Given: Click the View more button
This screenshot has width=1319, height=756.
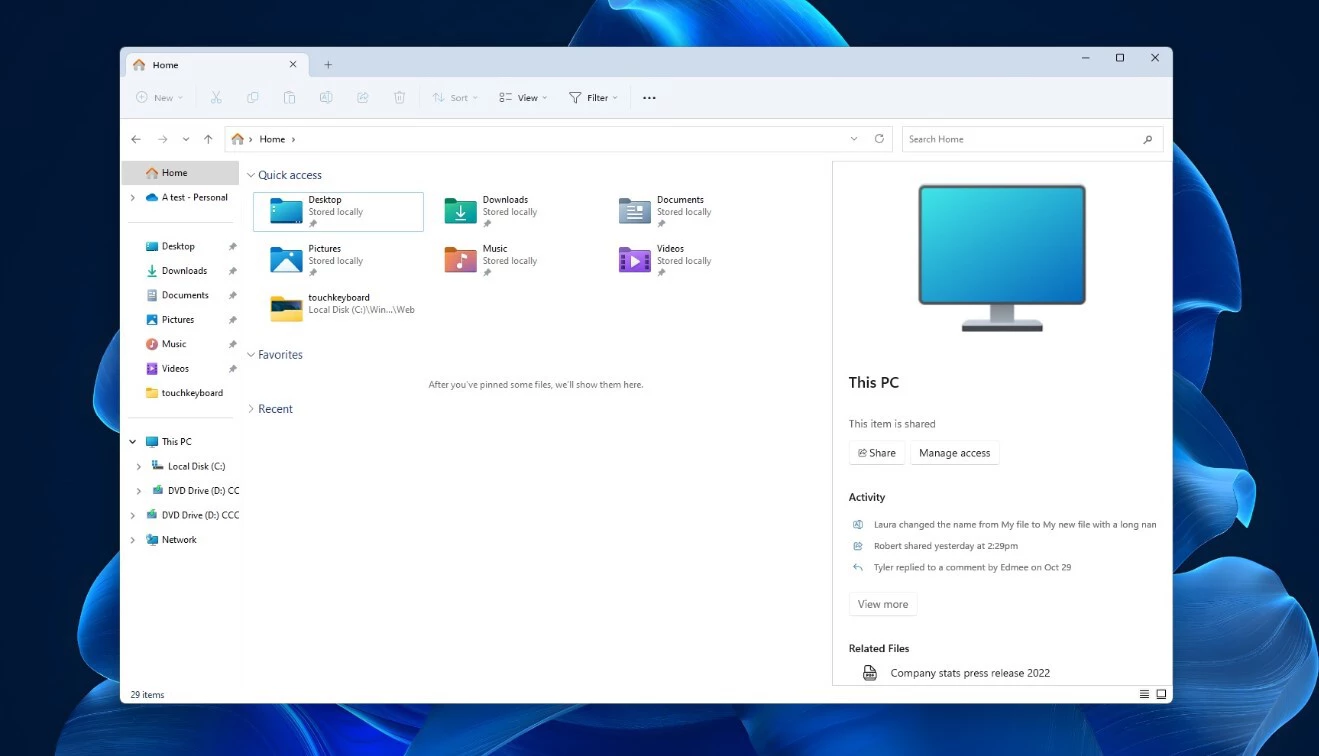Looking at the screenshot, I should pos(882,604).
